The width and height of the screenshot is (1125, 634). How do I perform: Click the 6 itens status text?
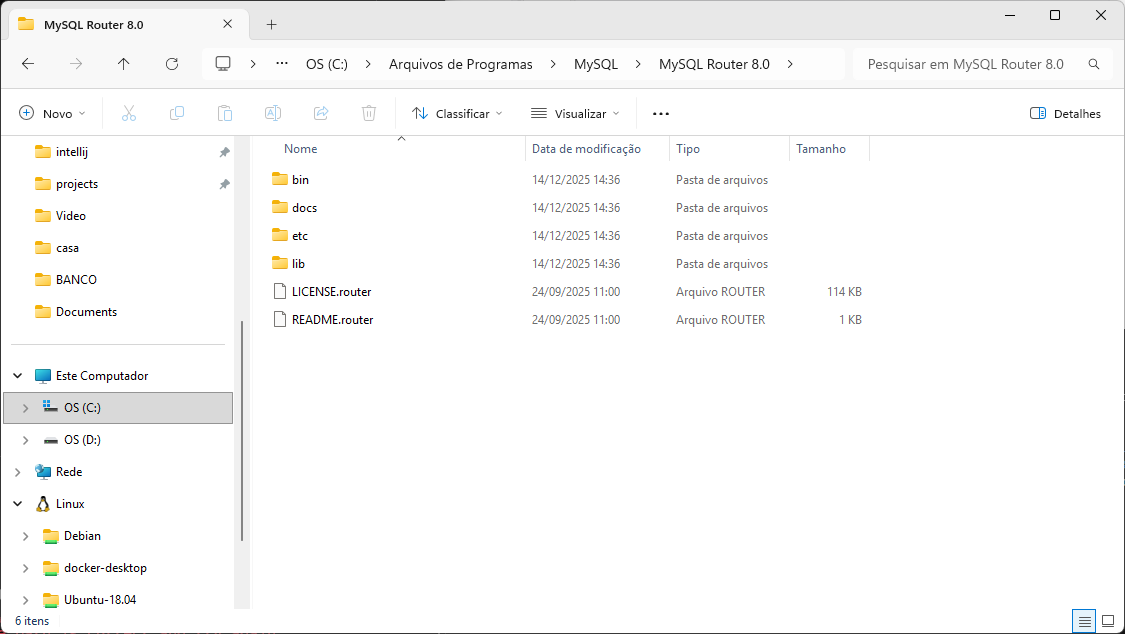(32, 620)
